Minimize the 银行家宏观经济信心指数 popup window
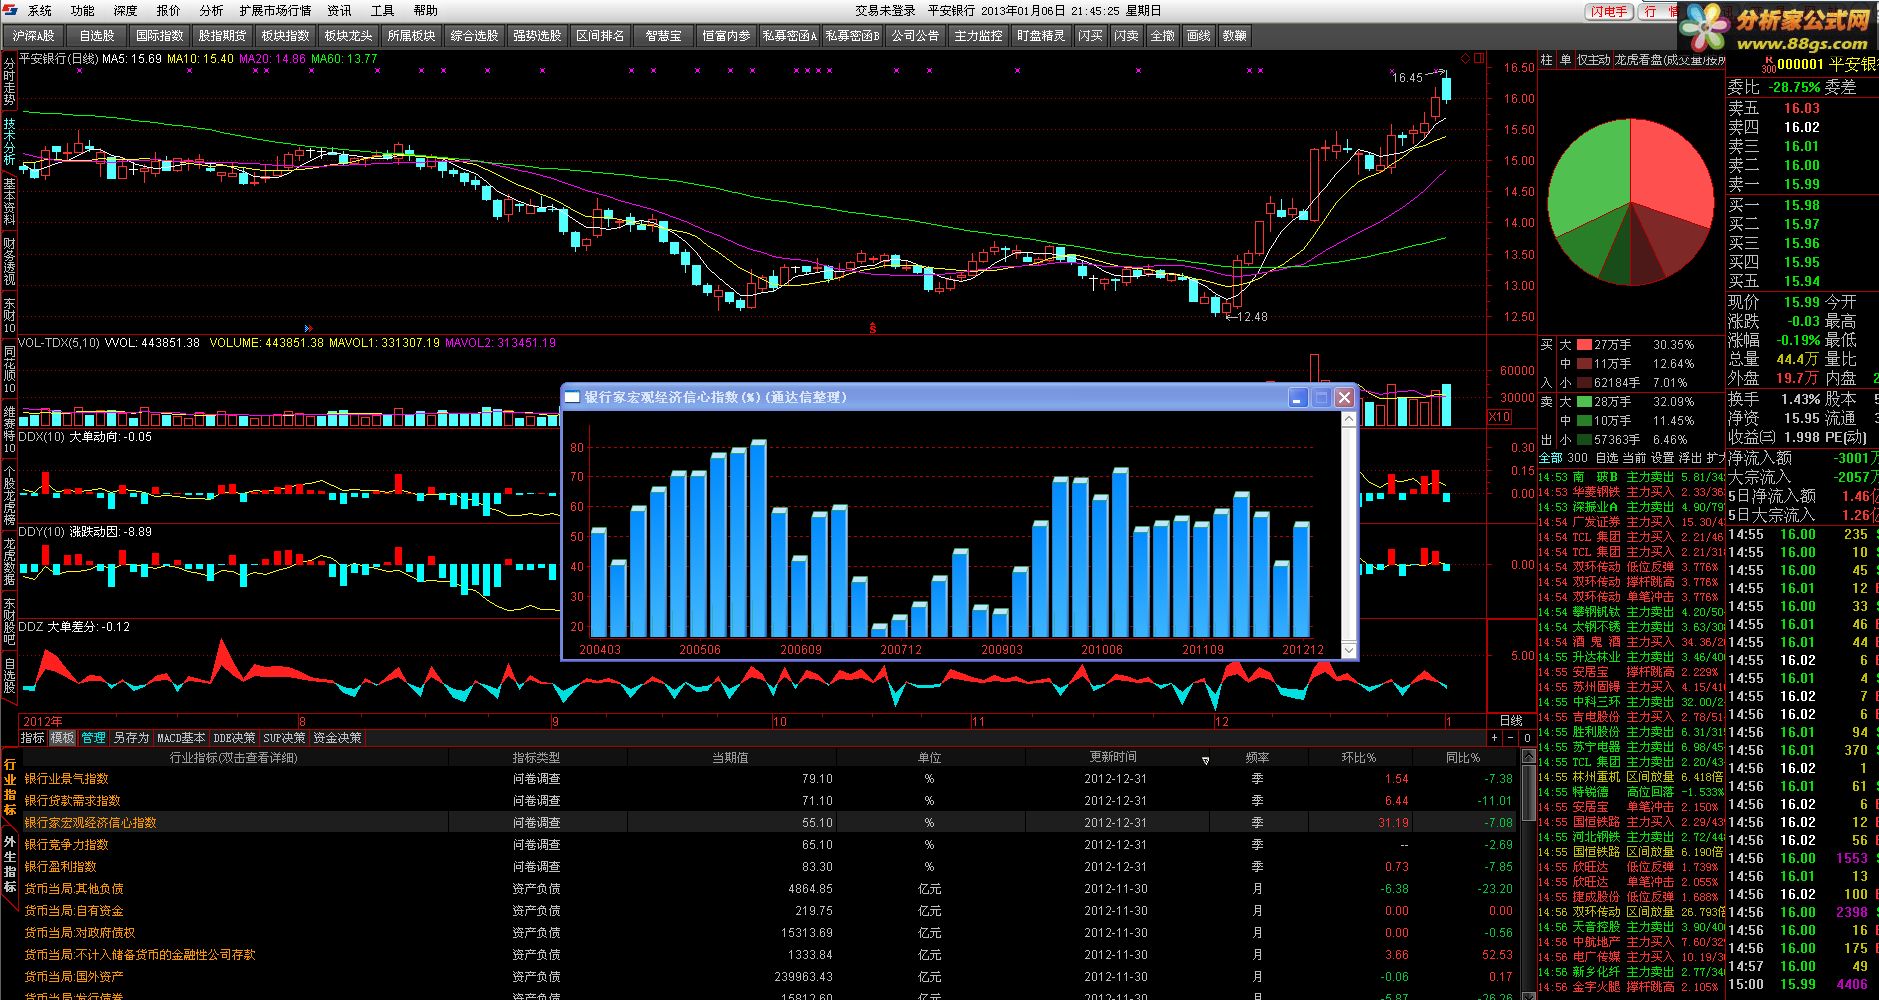 [x=1297, y=397]
